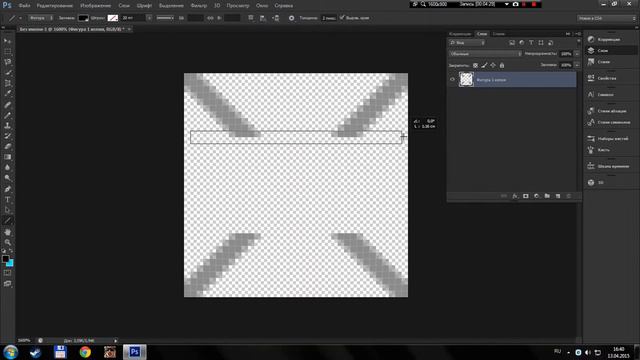The width and height of the screenshot is (640, 360).
Task: Open the Фильтр menu
Action: [x=199, y=6]
